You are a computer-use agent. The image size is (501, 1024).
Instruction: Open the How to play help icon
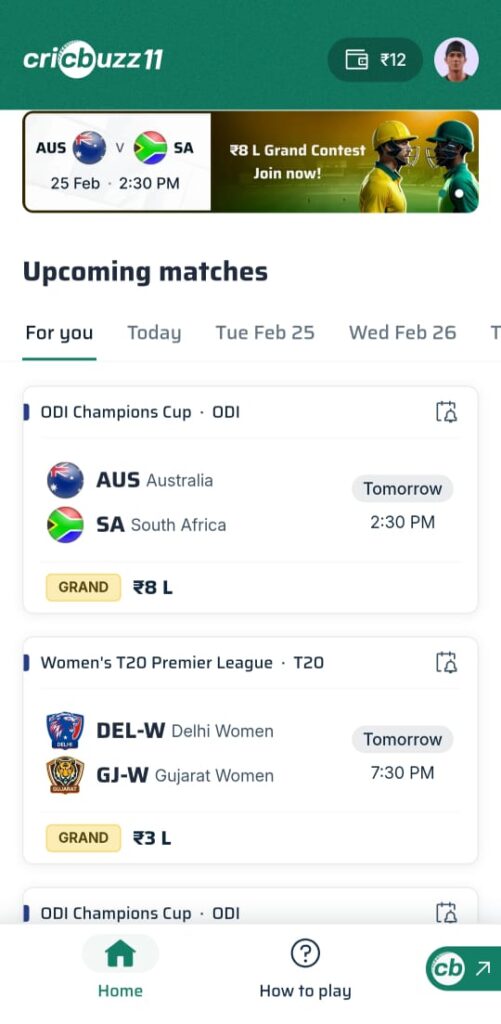point(304,954)
